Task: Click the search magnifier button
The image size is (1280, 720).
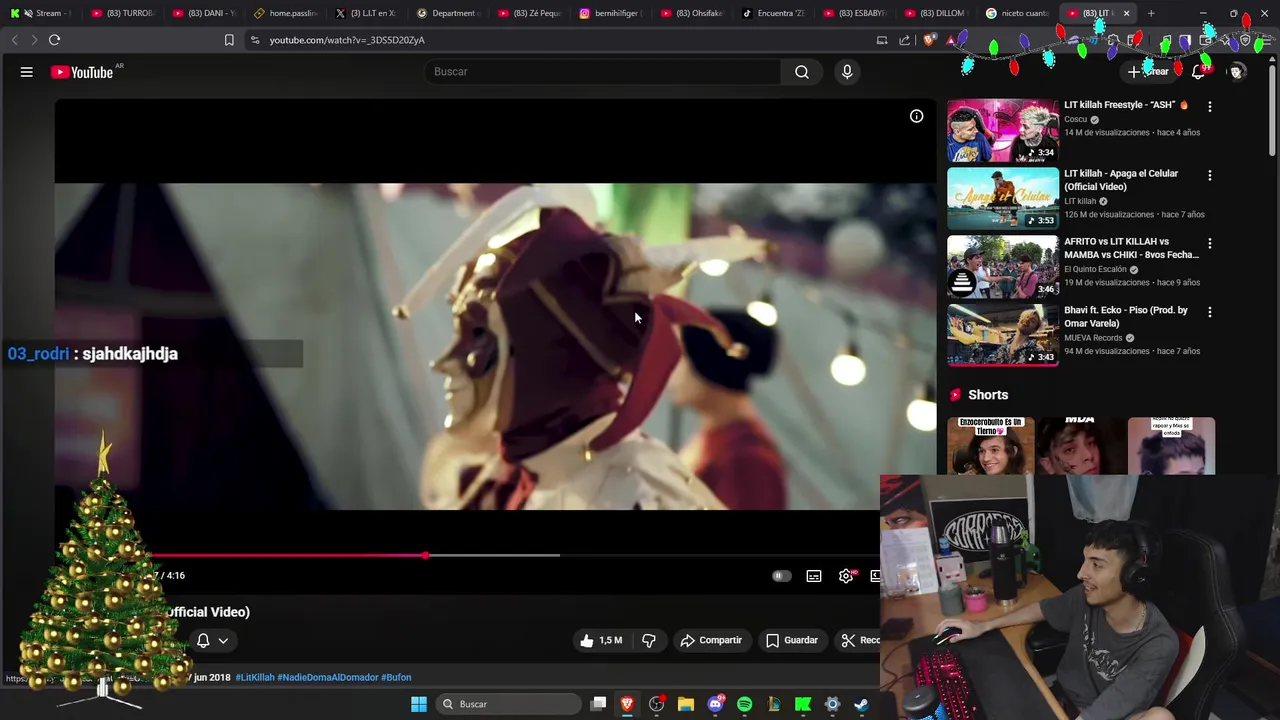Action: (x=801, y=72)
